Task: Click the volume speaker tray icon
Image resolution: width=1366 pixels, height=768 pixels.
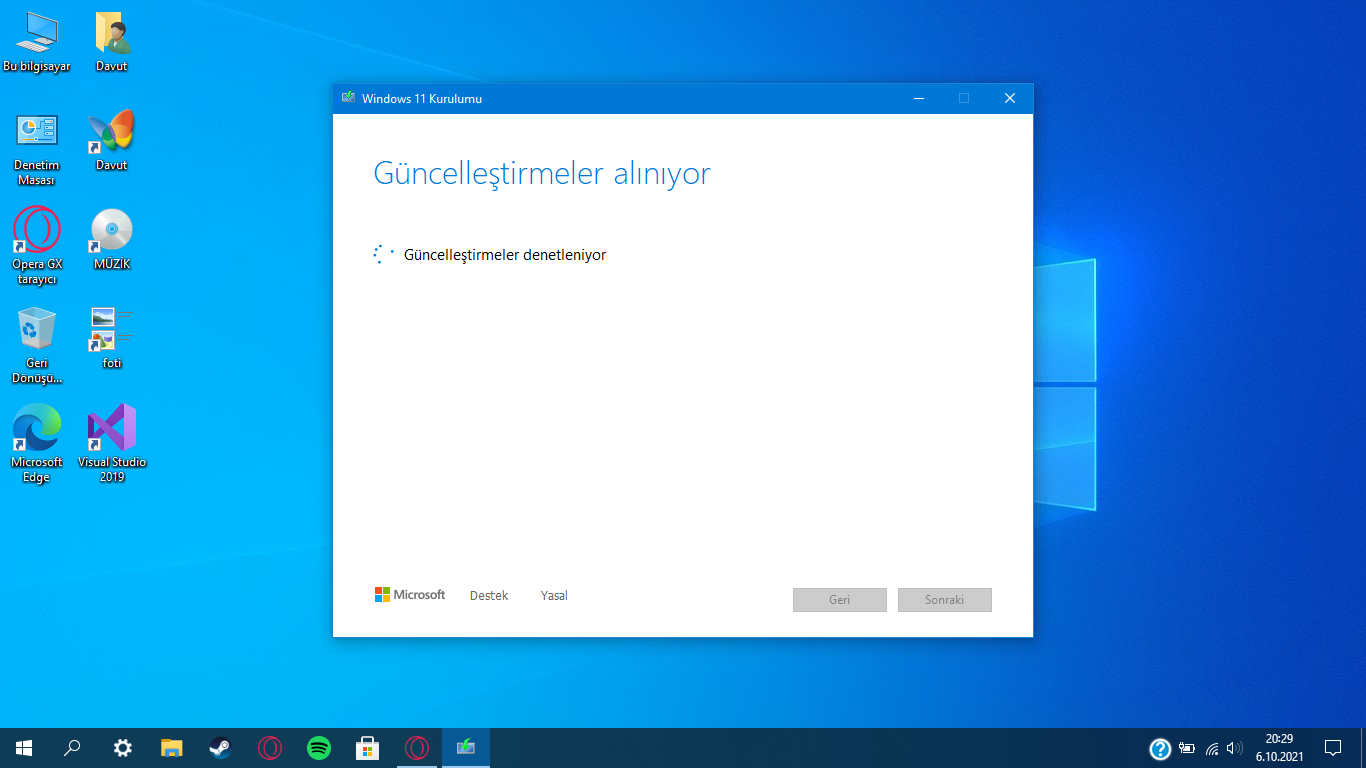Action: 1235,748
